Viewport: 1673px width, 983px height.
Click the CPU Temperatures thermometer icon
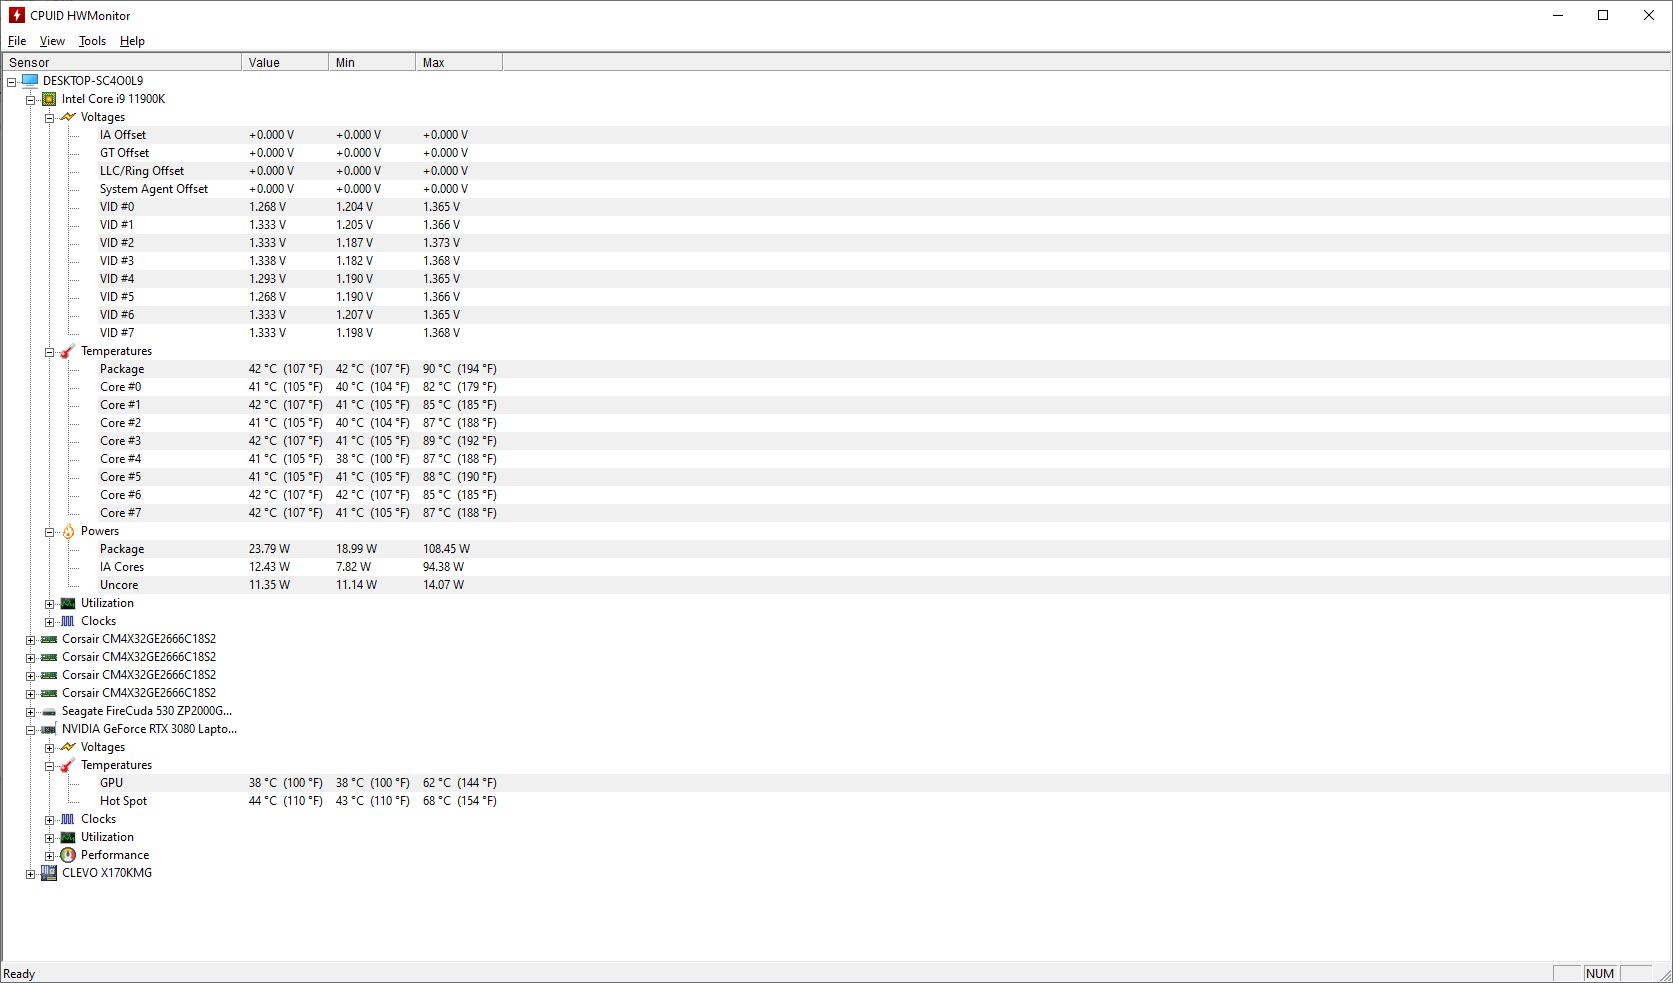click(68, 351)
